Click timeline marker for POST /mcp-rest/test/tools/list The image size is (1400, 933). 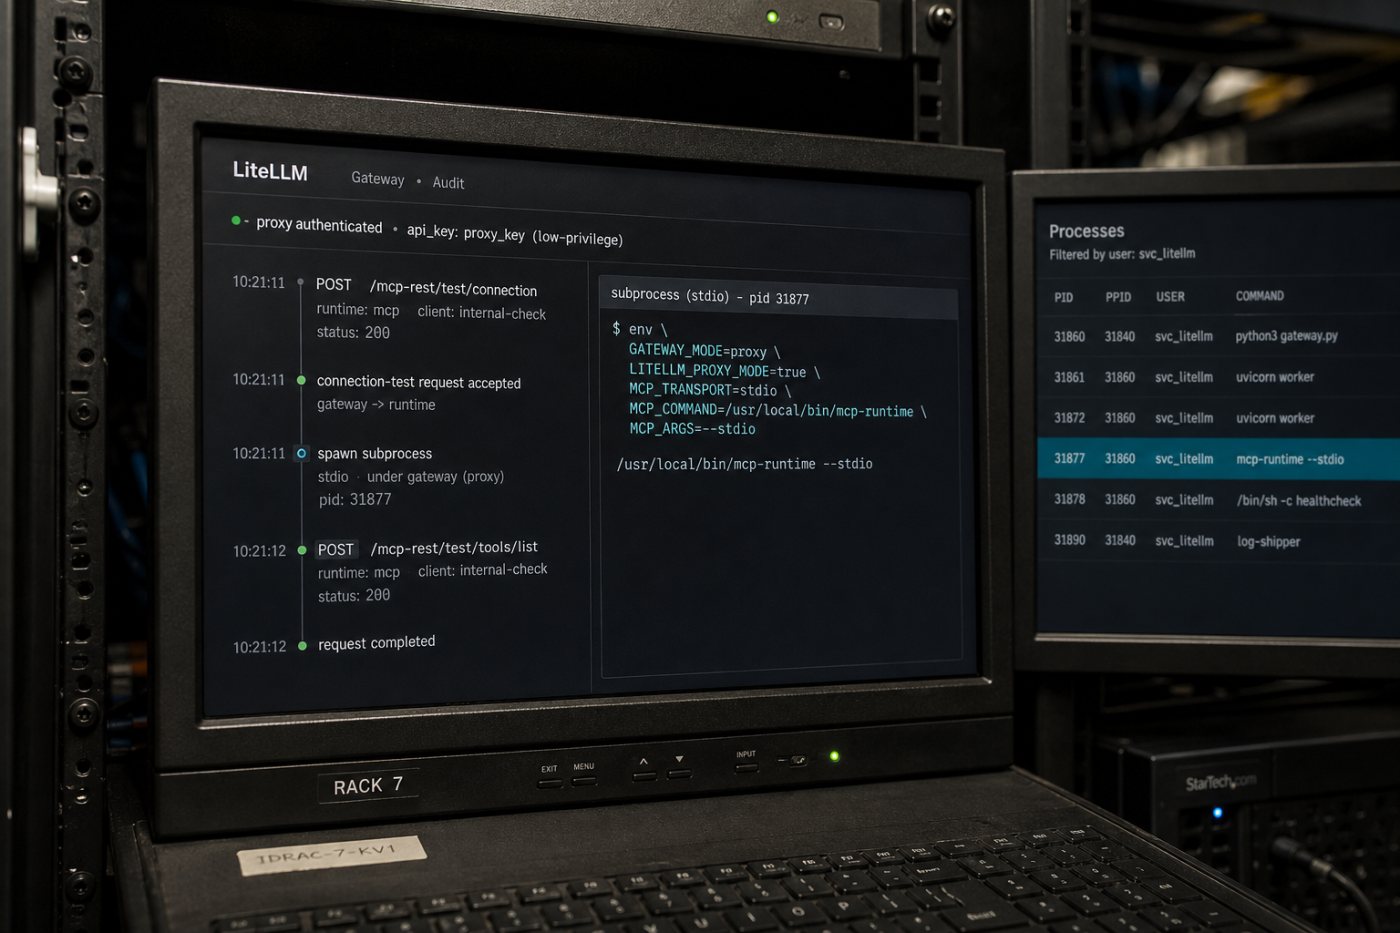pos(302,550)
